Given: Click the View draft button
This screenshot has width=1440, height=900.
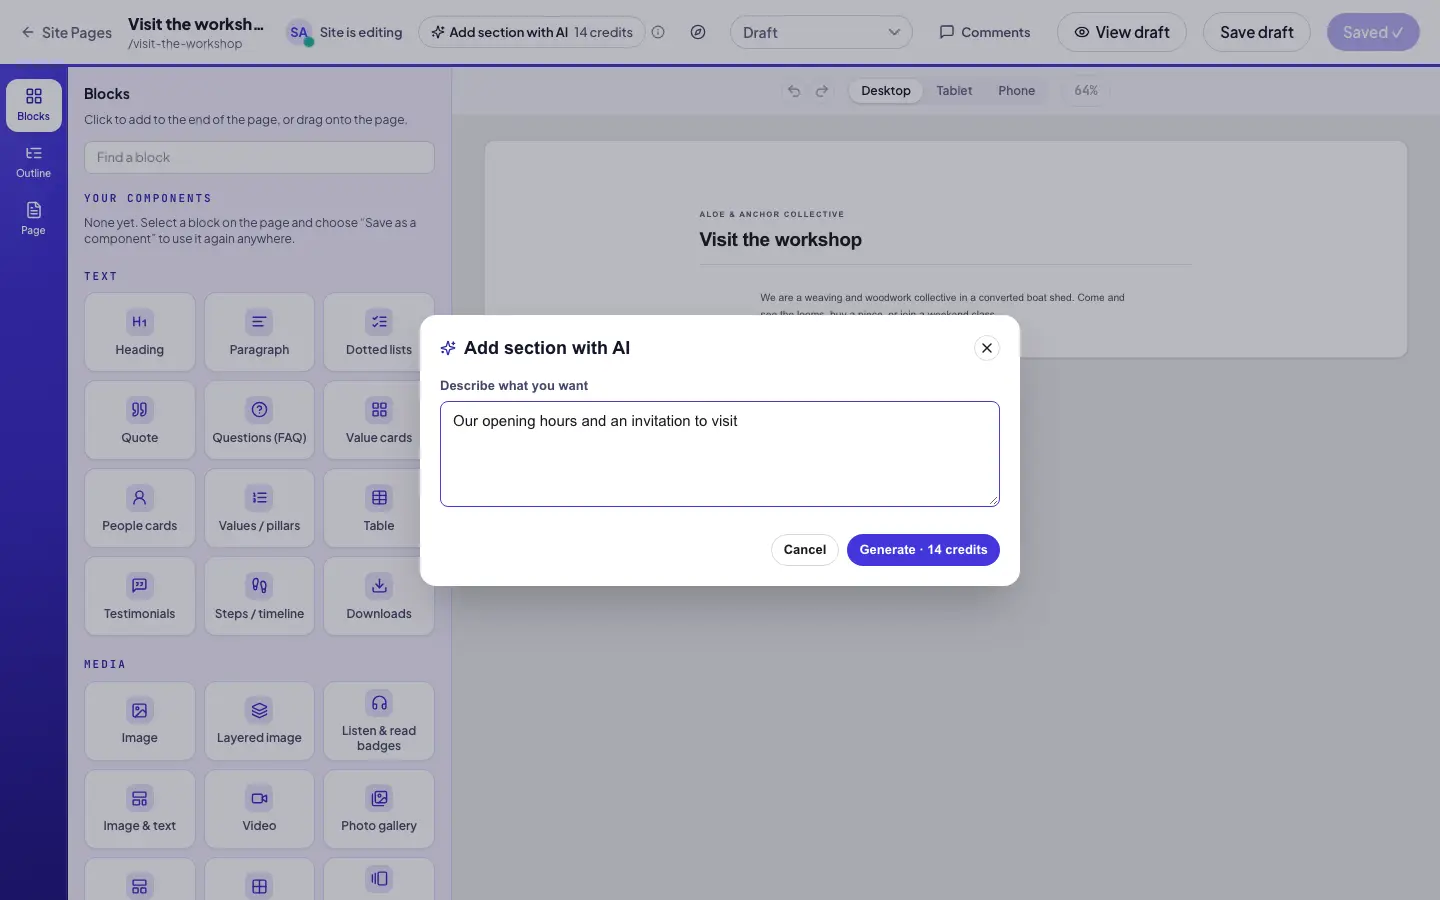Looking at the screenshot, I should point(1122,32).
